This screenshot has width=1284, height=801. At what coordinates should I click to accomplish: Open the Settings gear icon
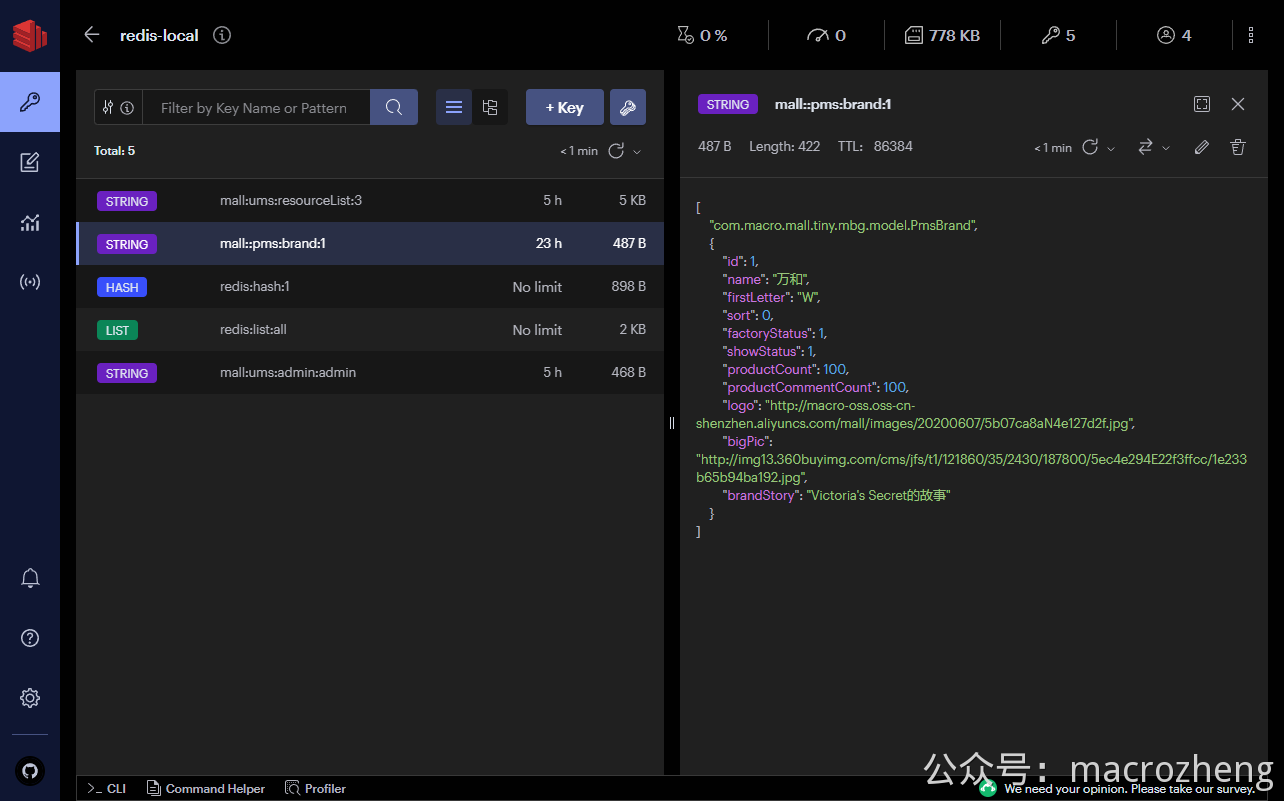coord(30,698)
